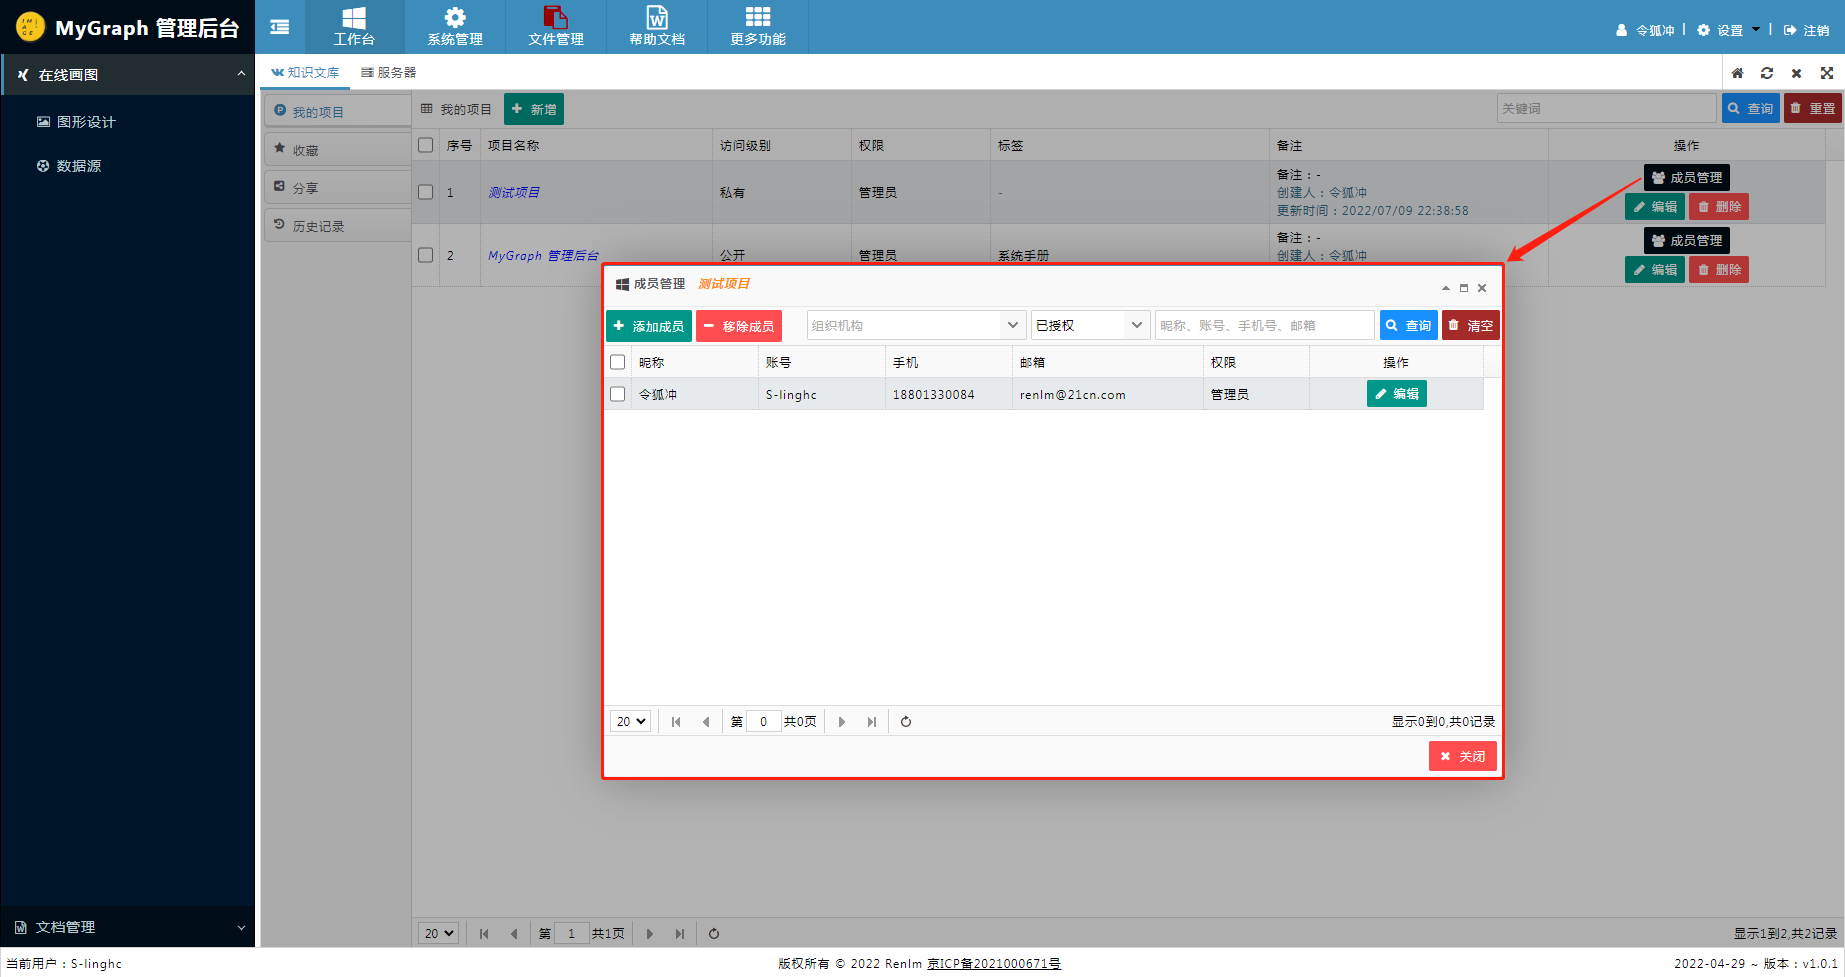Open the 工作台 workspace module
Image resolution: width=1845 pixels, height=977 pixels.
click(354, 27)
